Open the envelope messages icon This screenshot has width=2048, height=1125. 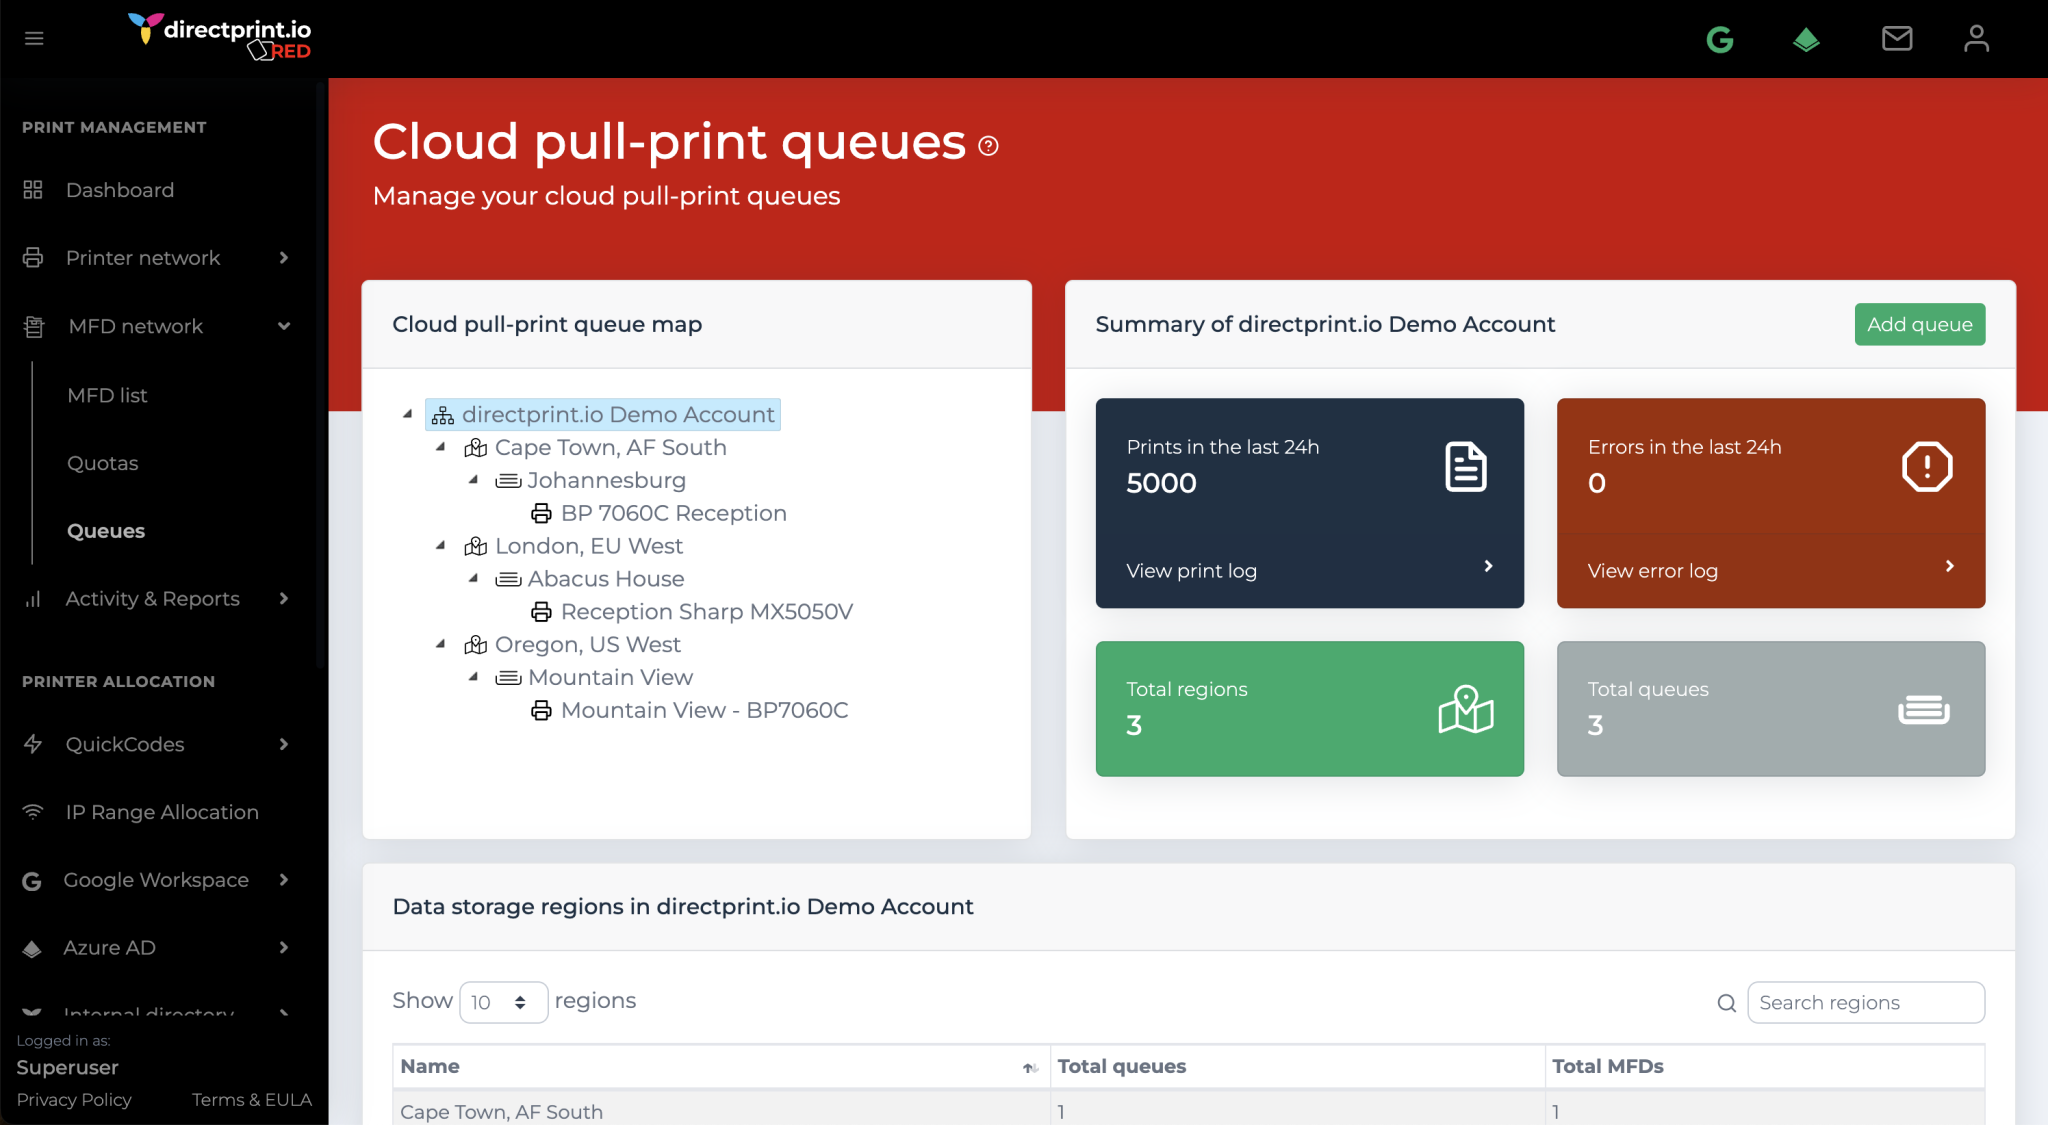pyautogui.click(x=1895, y=39)
